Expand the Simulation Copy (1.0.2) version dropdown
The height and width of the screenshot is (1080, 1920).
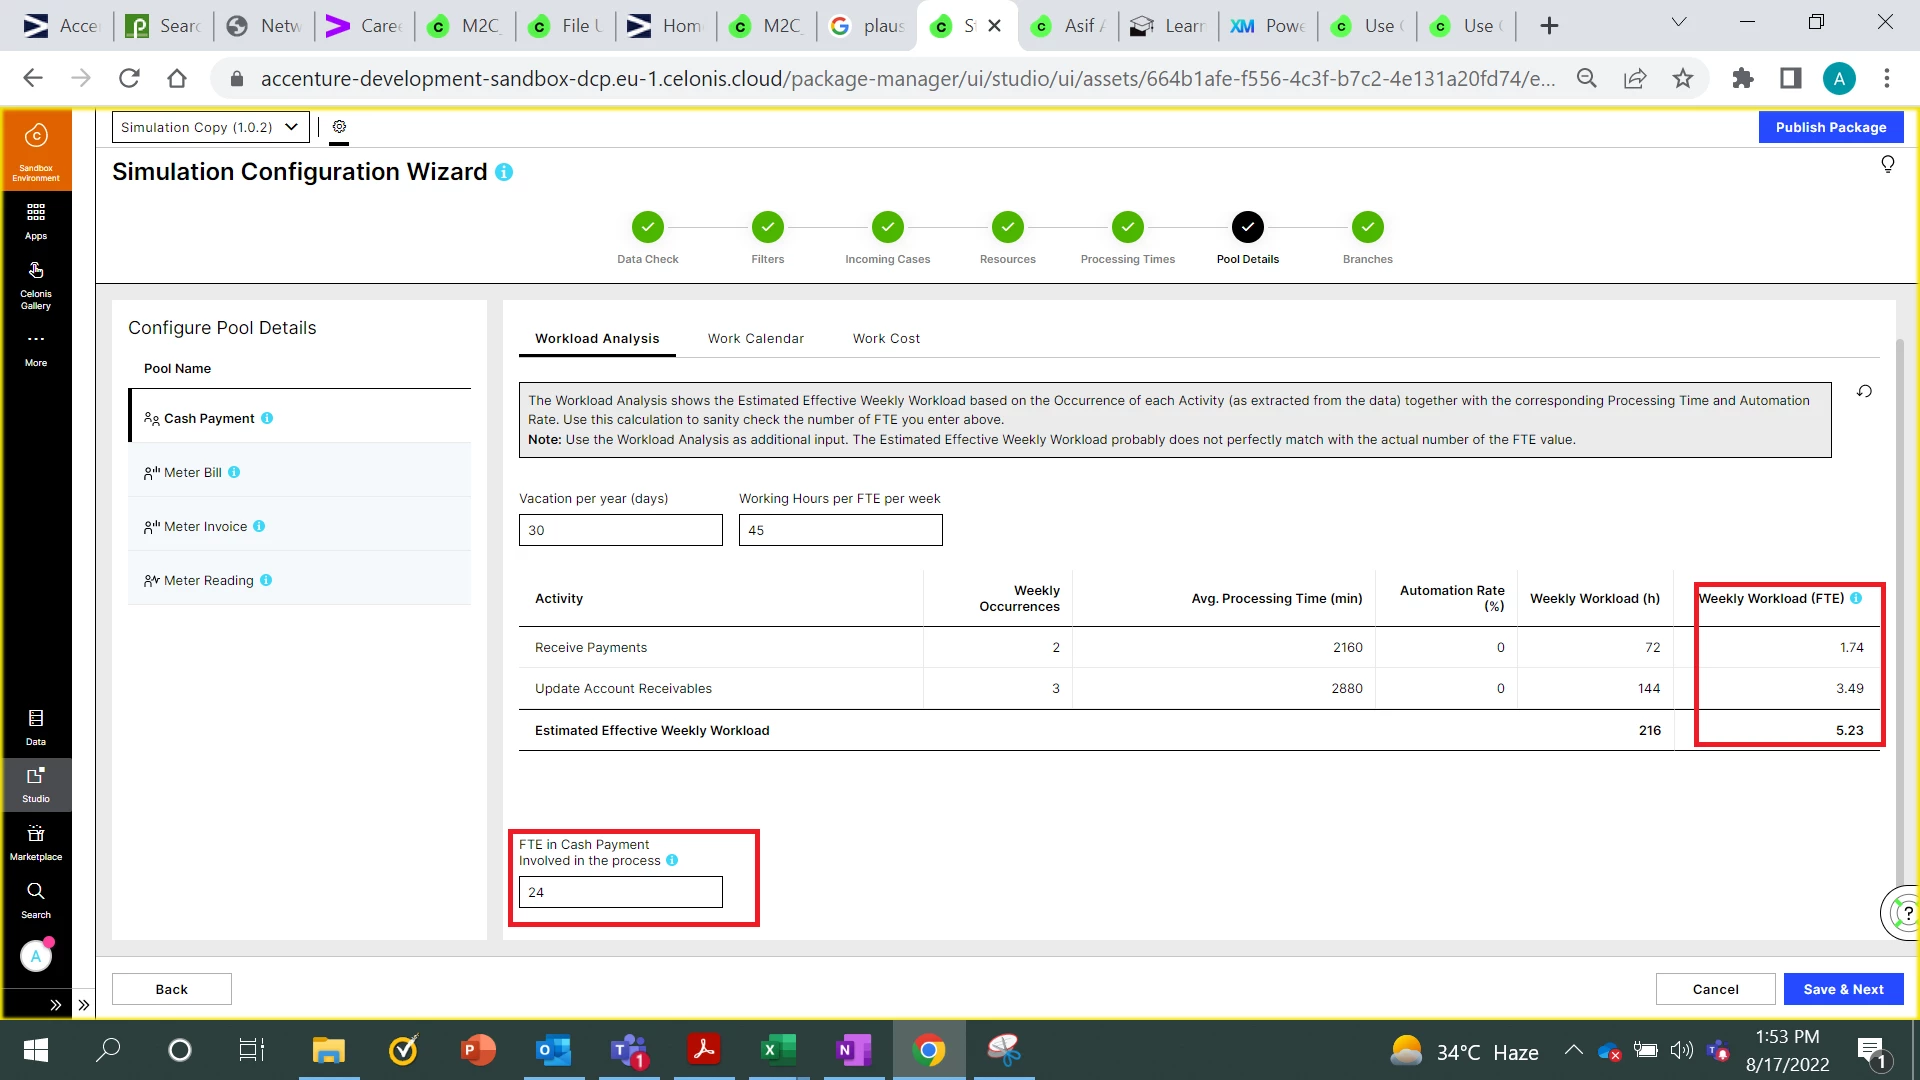click(x=210, y=127)
